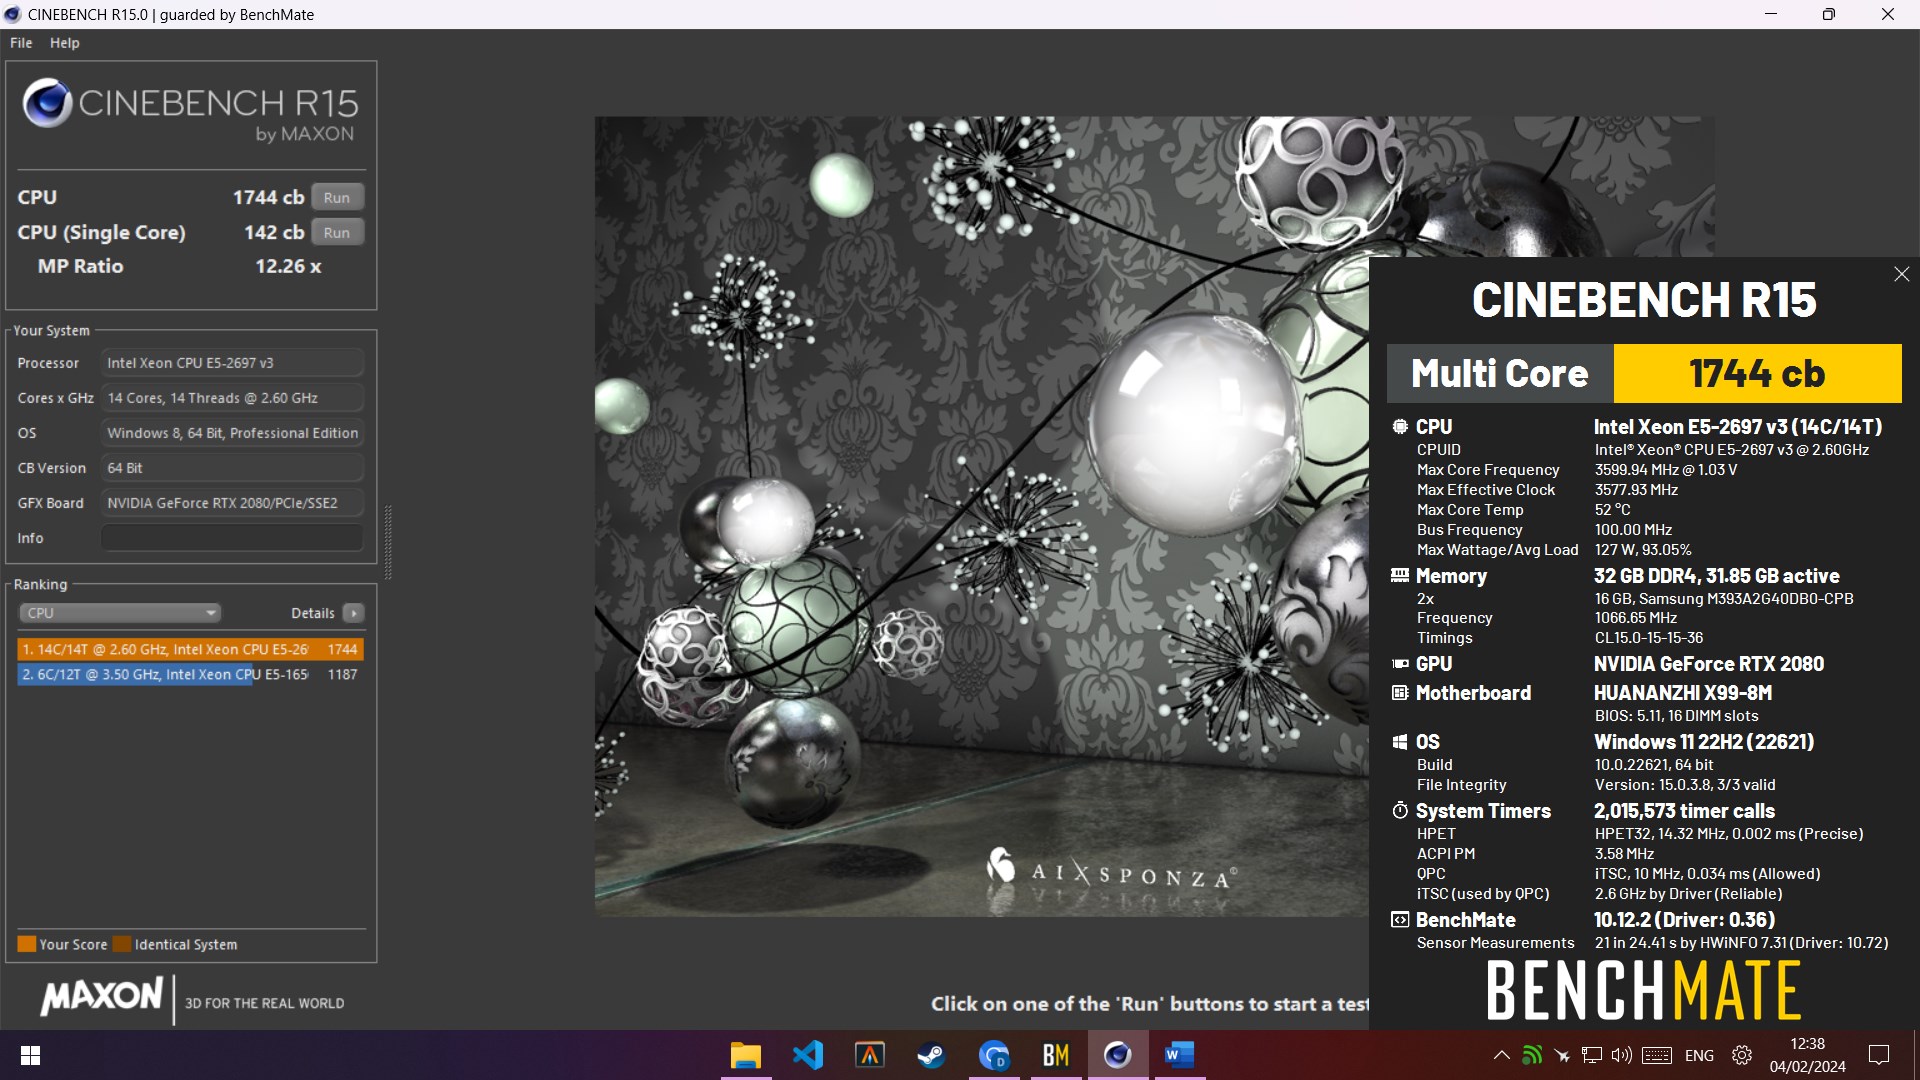Click the ENG language indicator
Viewport: 1920px width, 1080px height.
click(x=1699, y=1055)
